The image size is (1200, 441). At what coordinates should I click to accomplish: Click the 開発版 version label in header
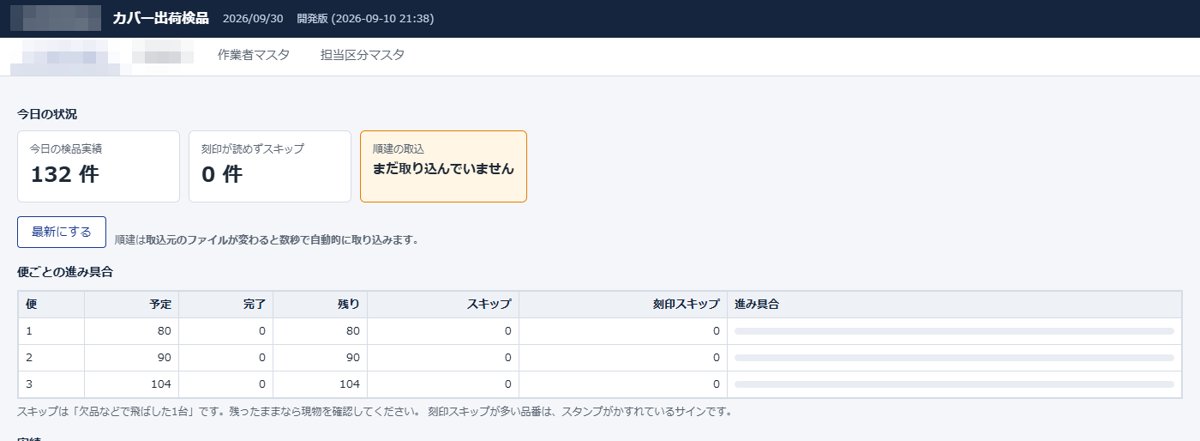tap(365, 19)
